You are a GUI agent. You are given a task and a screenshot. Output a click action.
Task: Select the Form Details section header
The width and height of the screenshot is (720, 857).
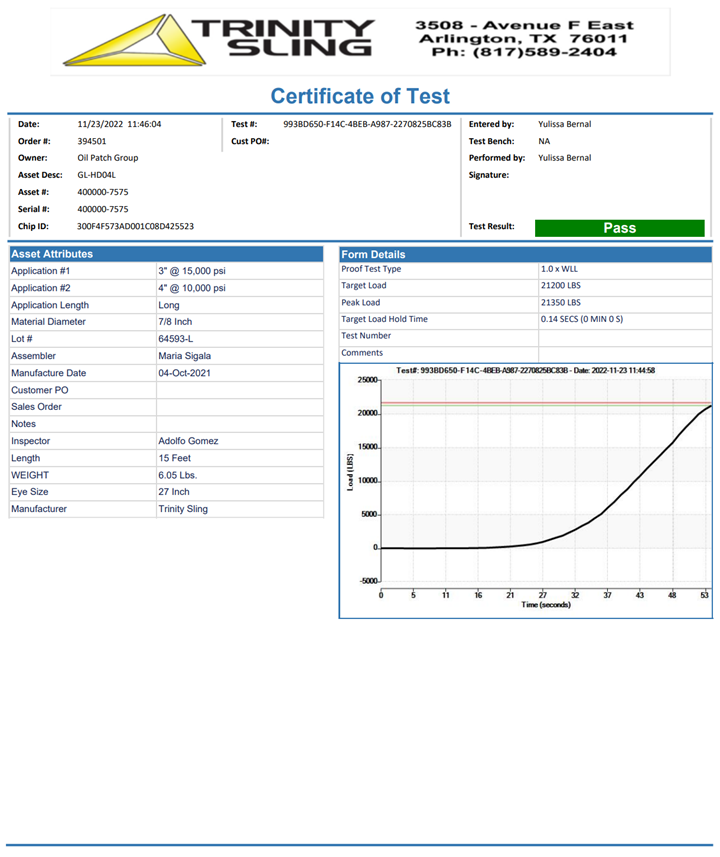coord(373,254)
